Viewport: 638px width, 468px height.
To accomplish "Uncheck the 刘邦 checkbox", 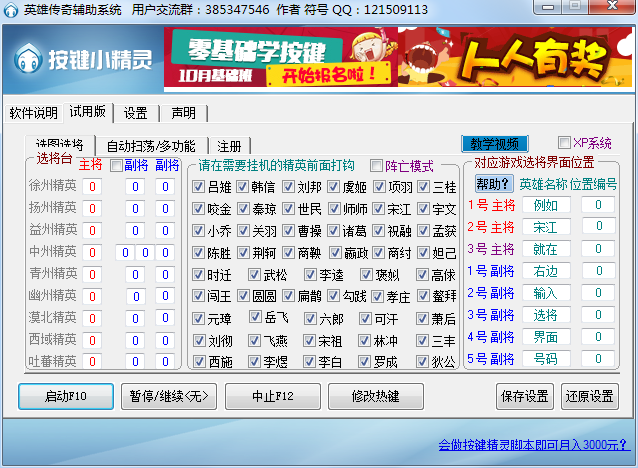I will (x=288, y=187).
